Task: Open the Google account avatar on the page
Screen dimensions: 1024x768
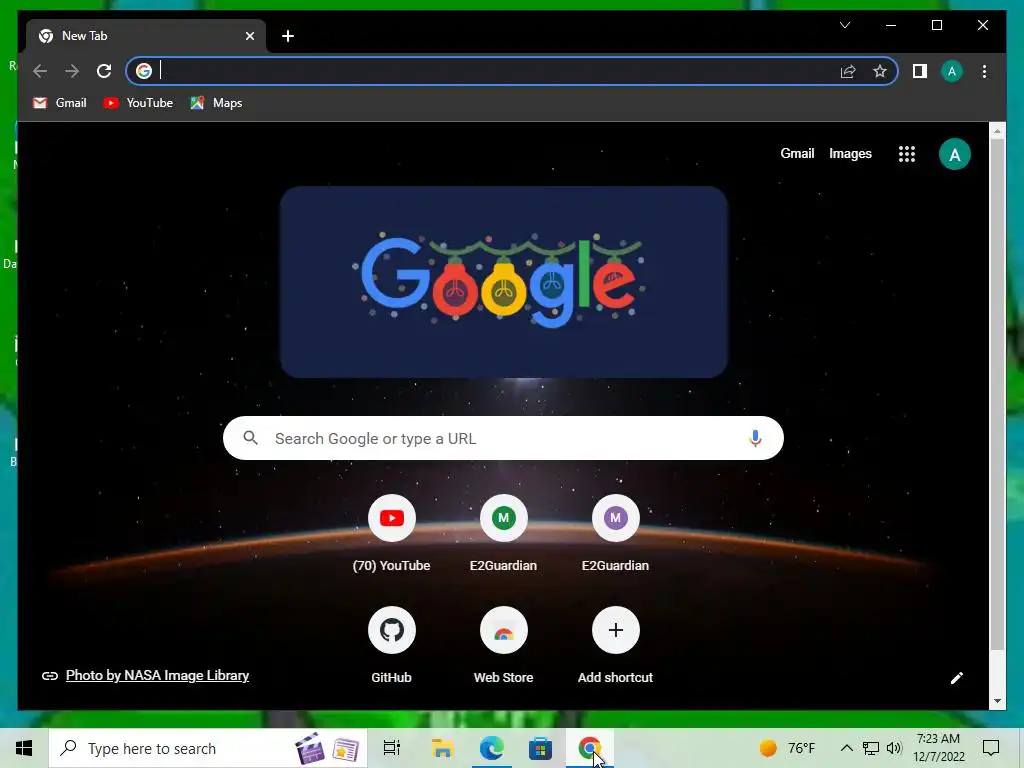Action: tap(954, 154)
